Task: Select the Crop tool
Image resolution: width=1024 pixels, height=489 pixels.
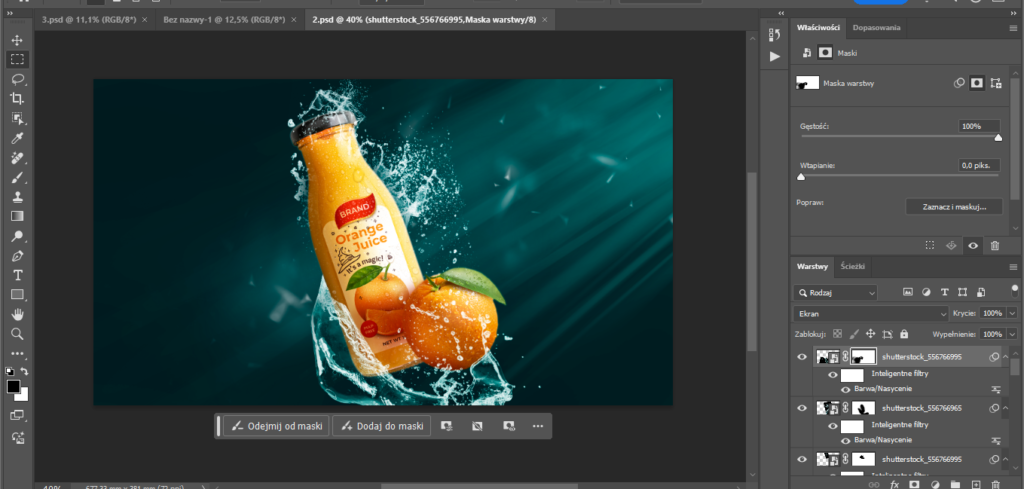Action: pyautogui.click(x=17, y=99)
